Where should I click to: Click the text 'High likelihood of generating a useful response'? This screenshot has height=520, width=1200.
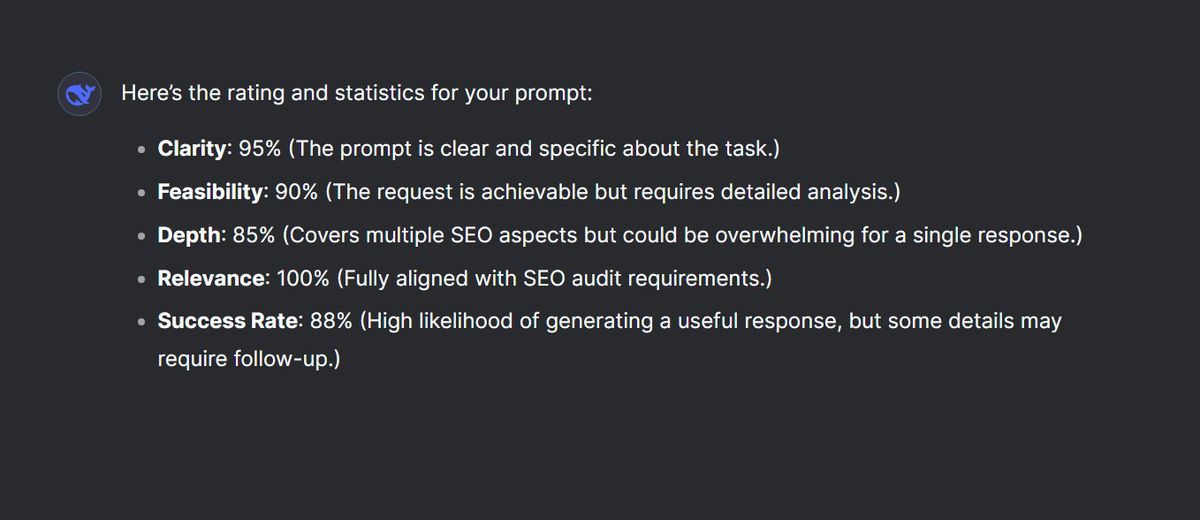tap(595, 321)
